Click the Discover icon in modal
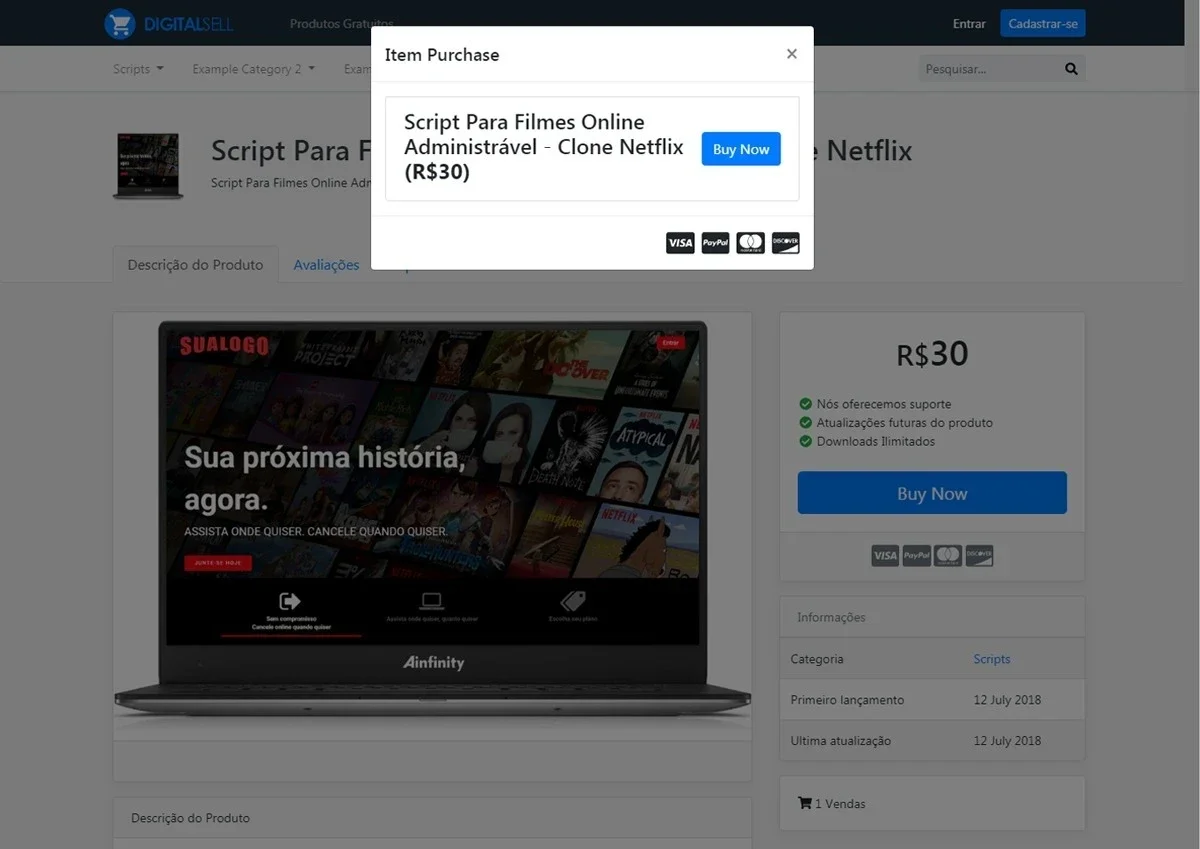This screenshot has width=1200, height=849. coord(785,243)
